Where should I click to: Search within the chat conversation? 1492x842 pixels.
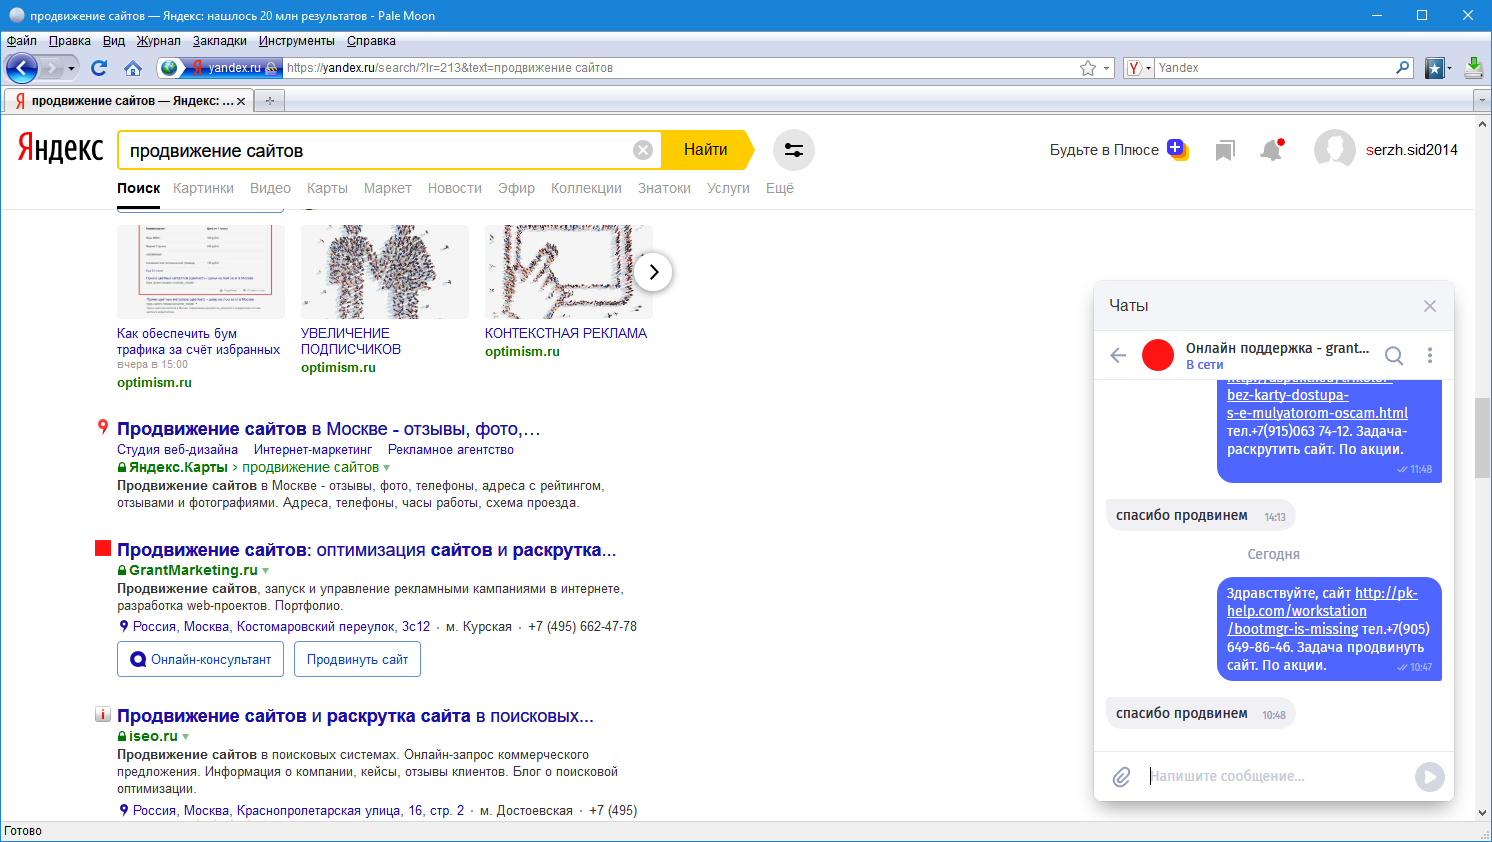[x=1394, y=355]
